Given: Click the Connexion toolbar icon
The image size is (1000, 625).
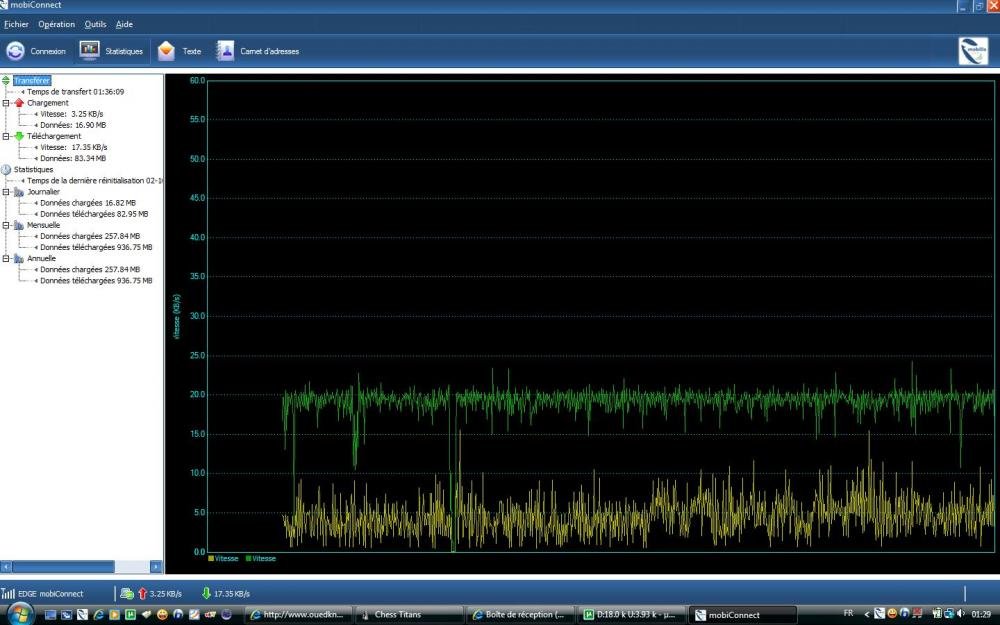Looking at the screenshot, I should [16, 51].
